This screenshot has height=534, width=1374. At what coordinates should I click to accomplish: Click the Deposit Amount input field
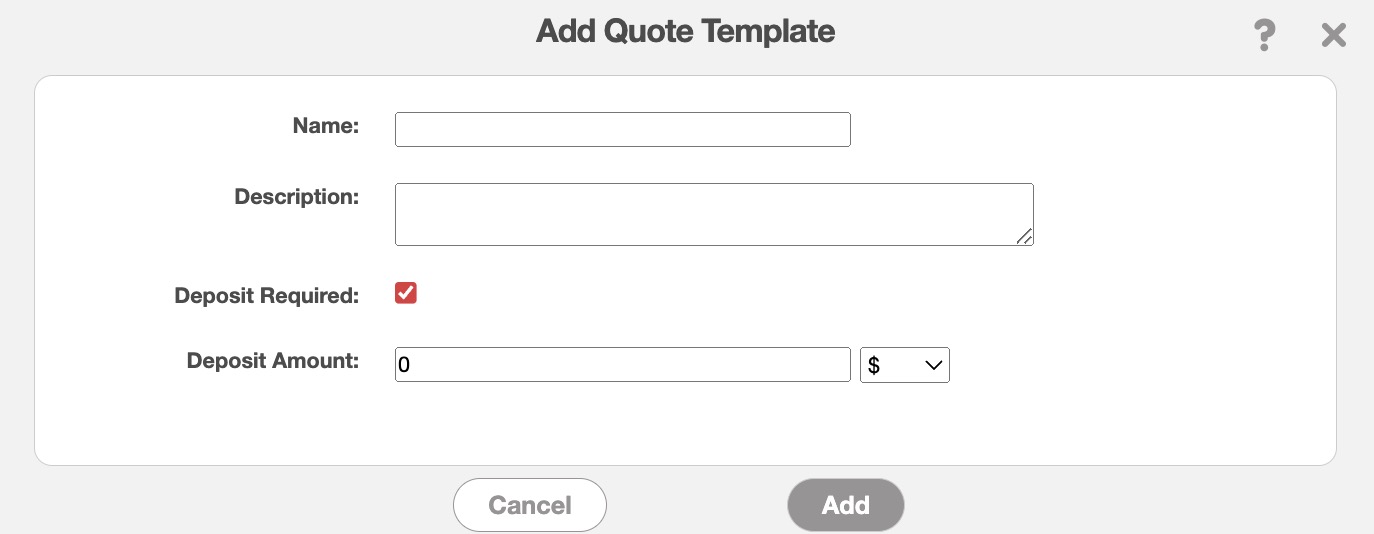(x=622, y=365)
